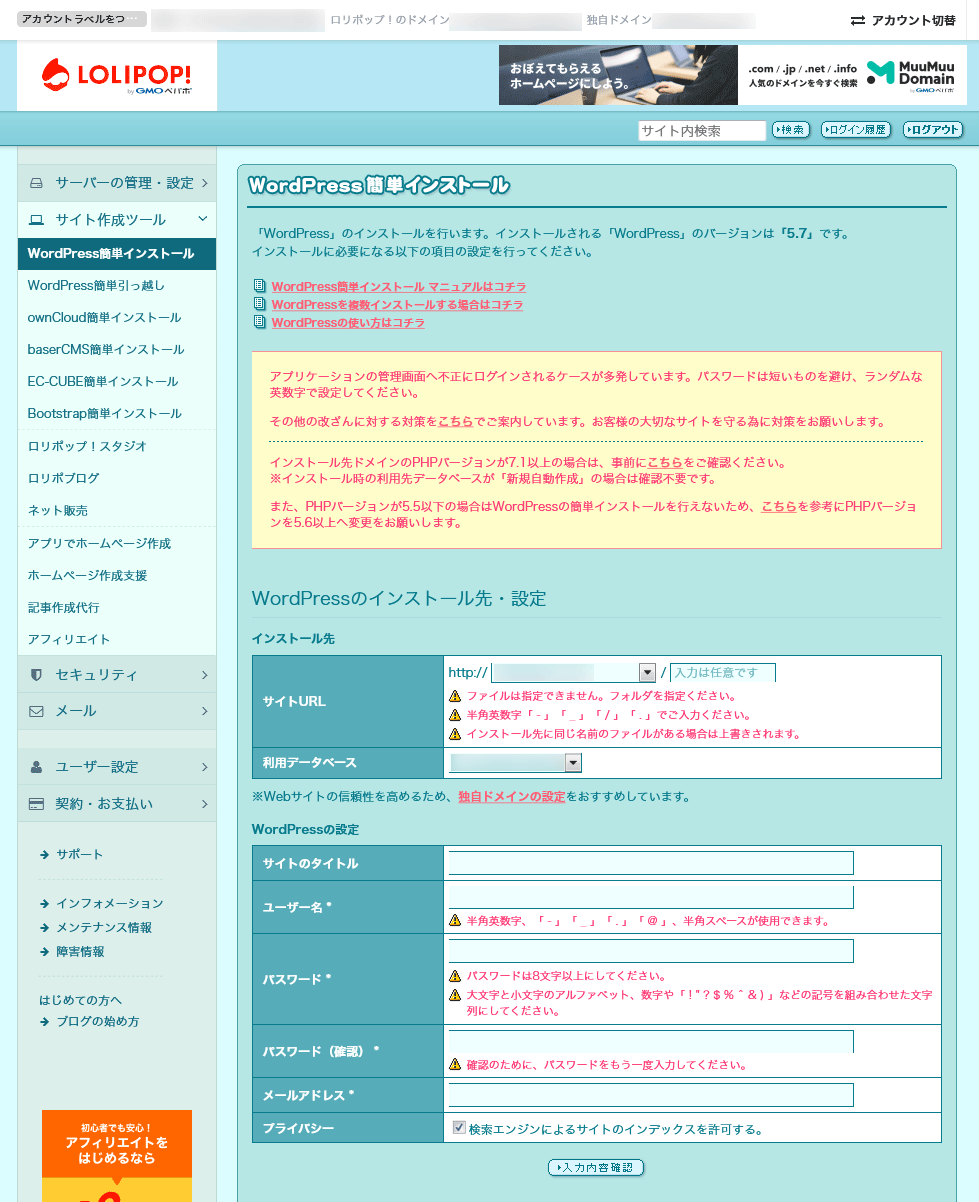Screen dimensions: 979x1202
Task: Click こちら link about tampering countermeasures
Action: 455,421
